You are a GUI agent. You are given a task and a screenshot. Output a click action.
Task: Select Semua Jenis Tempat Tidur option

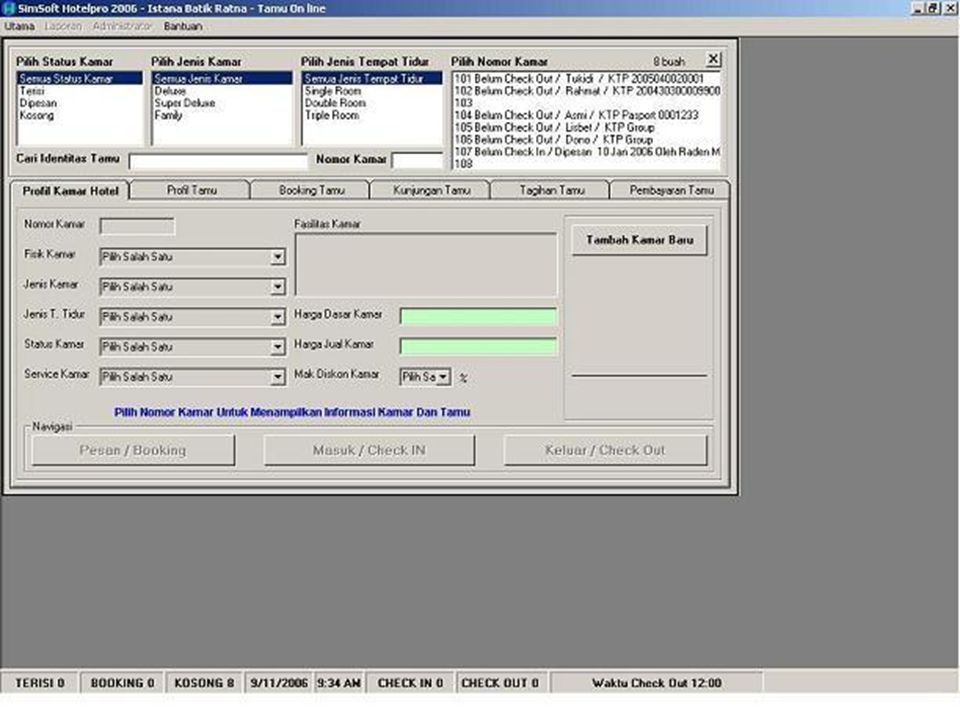pos(372,78)
